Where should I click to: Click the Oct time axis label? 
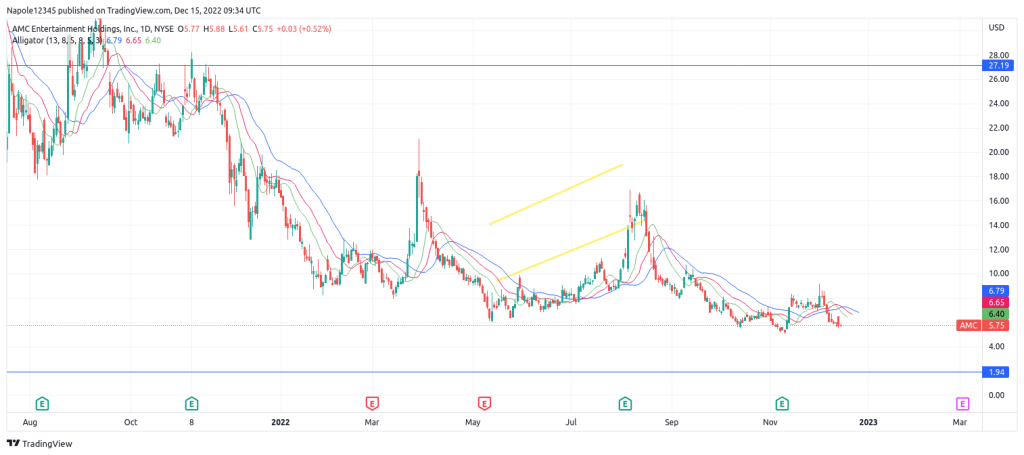[x=130, y=422]
